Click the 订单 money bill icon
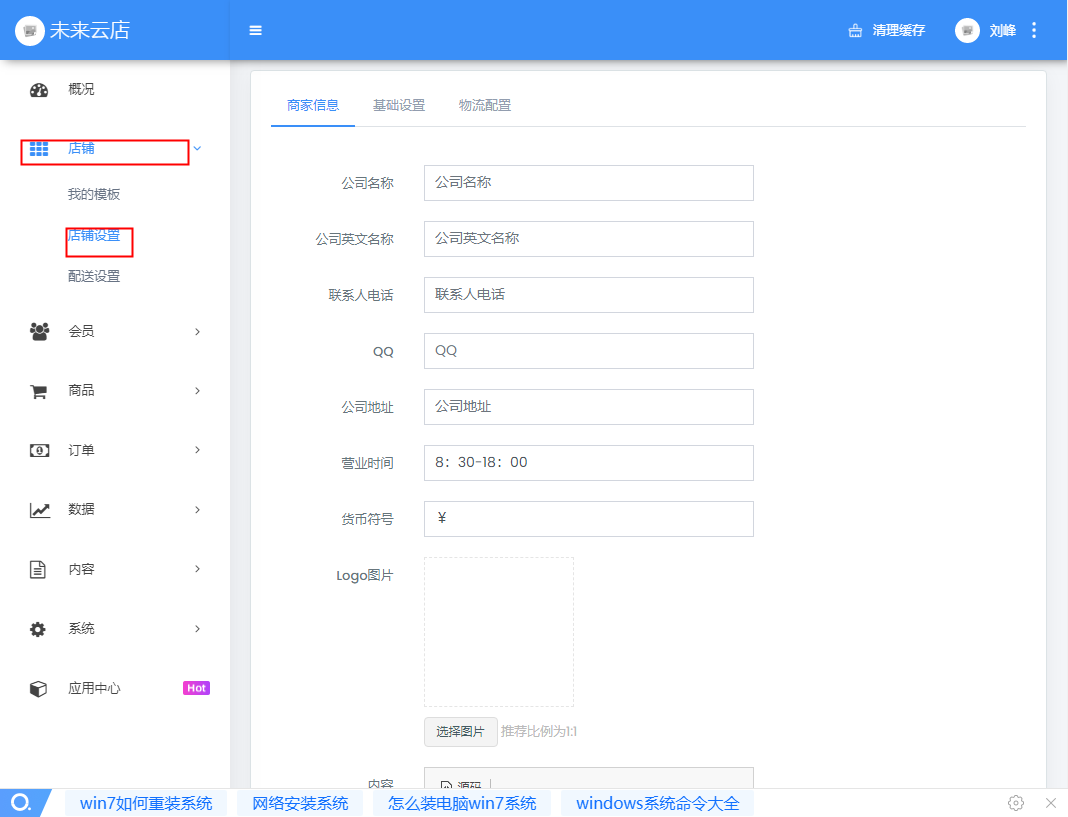1068x817 pixels. [39, 451]
